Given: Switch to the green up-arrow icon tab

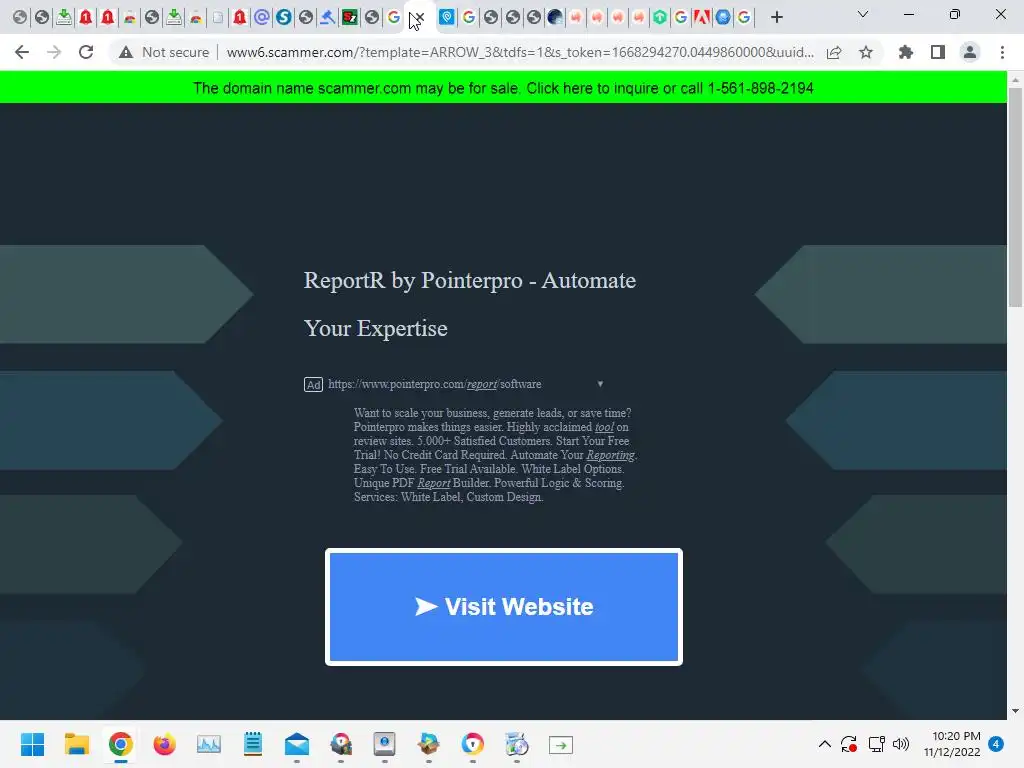Looking at the screenshot, I should 660,17.
